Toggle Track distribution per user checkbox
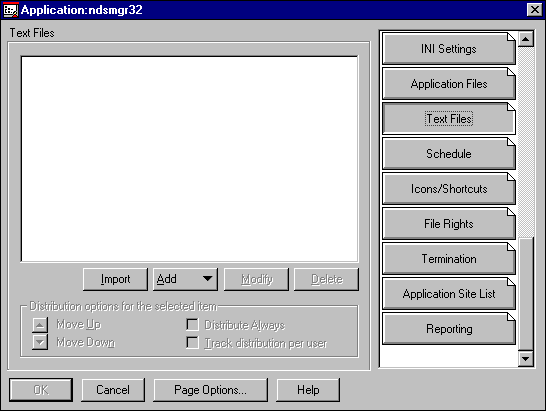 (192, 342)
